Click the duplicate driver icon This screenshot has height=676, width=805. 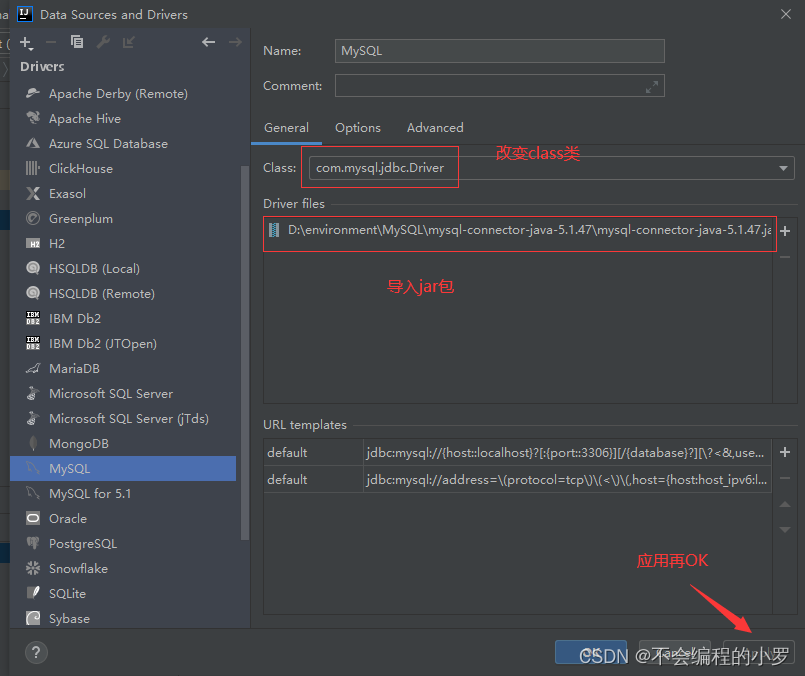77,42
